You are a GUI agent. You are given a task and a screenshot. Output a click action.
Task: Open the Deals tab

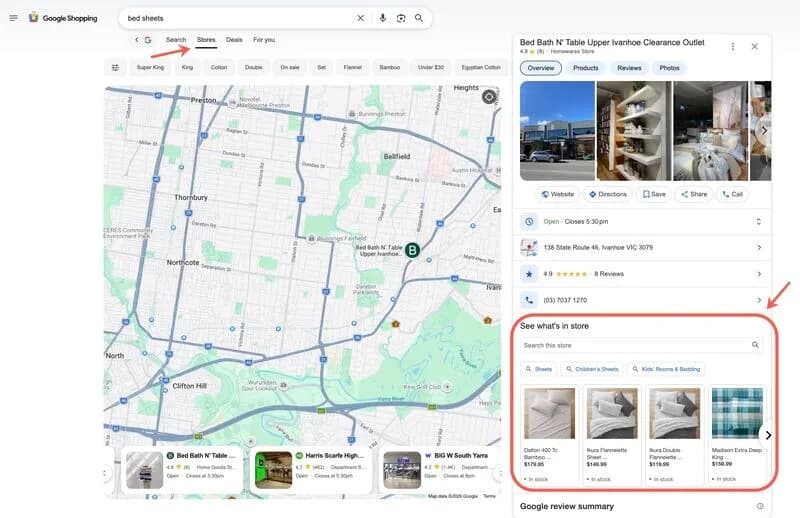tap(234, 40)
